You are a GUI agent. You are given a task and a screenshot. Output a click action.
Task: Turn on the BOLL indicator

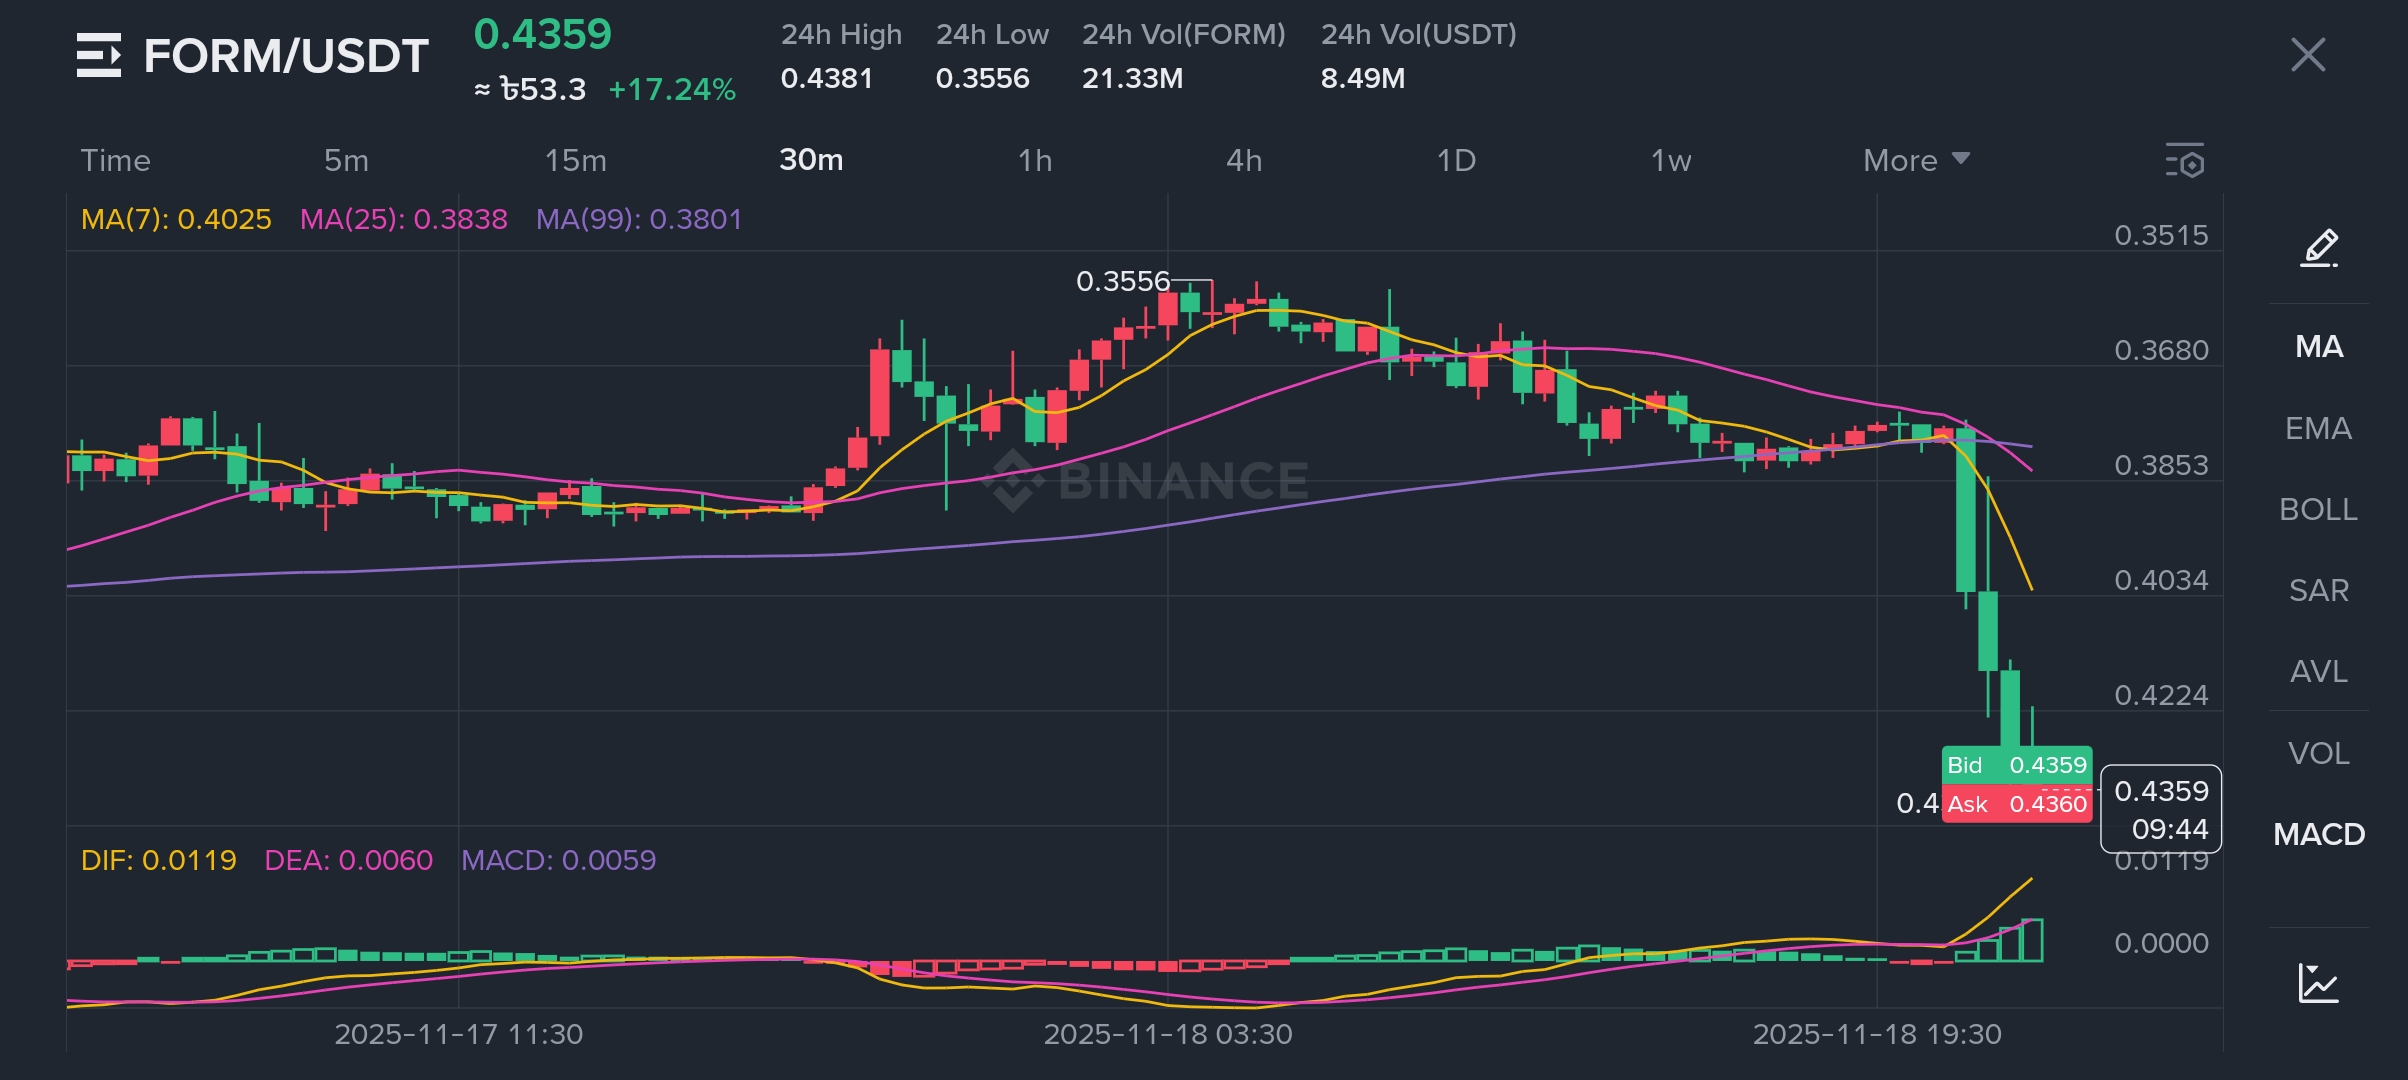point(2318,509)
